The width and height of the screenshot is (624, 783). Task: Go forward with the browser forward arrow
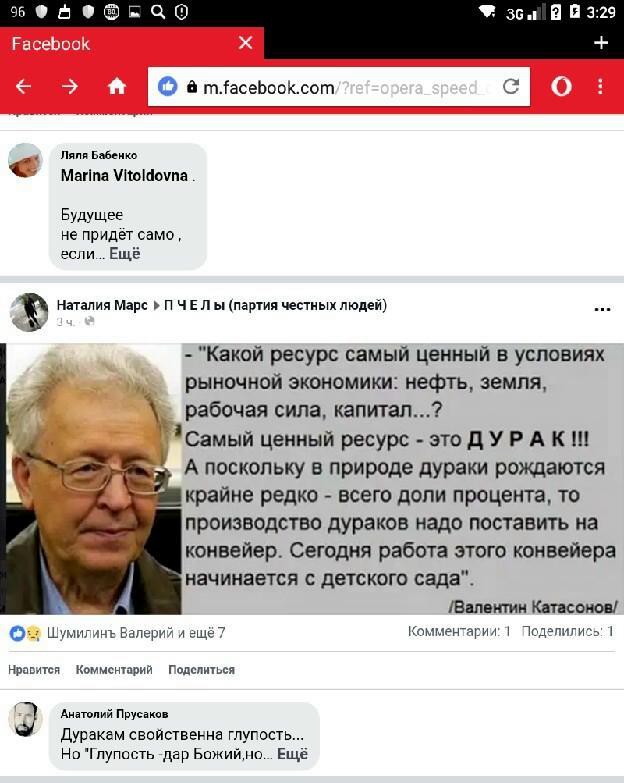(x=70, y=87)
